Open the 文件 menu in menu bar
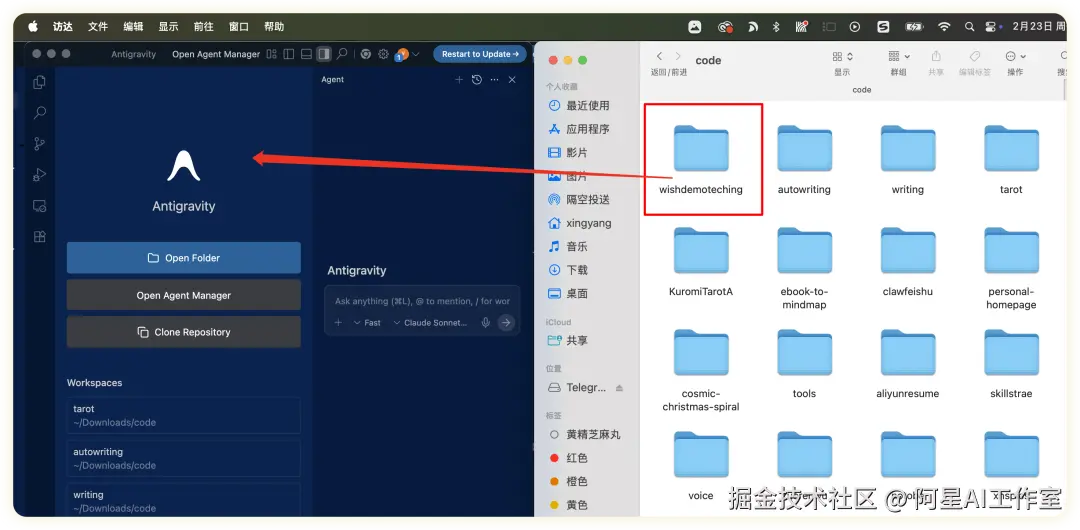 98,26
